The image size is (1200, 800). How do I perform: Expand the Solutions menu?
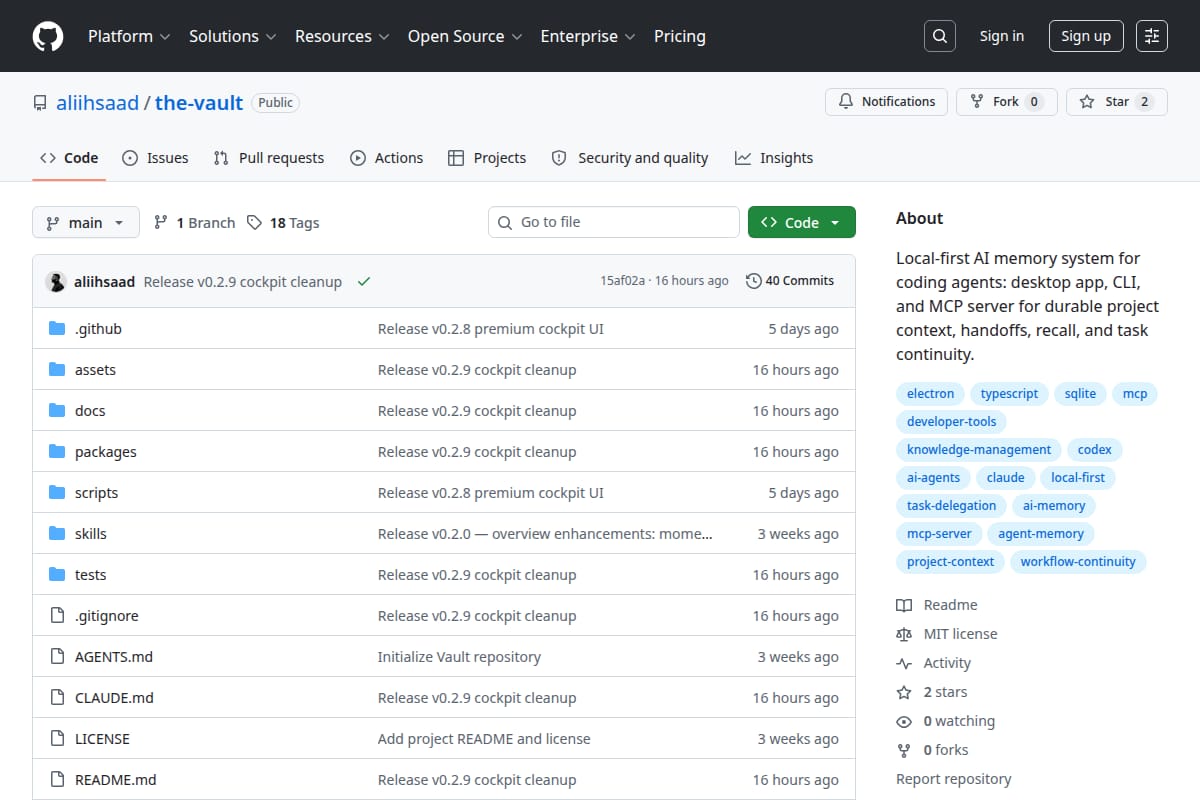pos(232,36)
